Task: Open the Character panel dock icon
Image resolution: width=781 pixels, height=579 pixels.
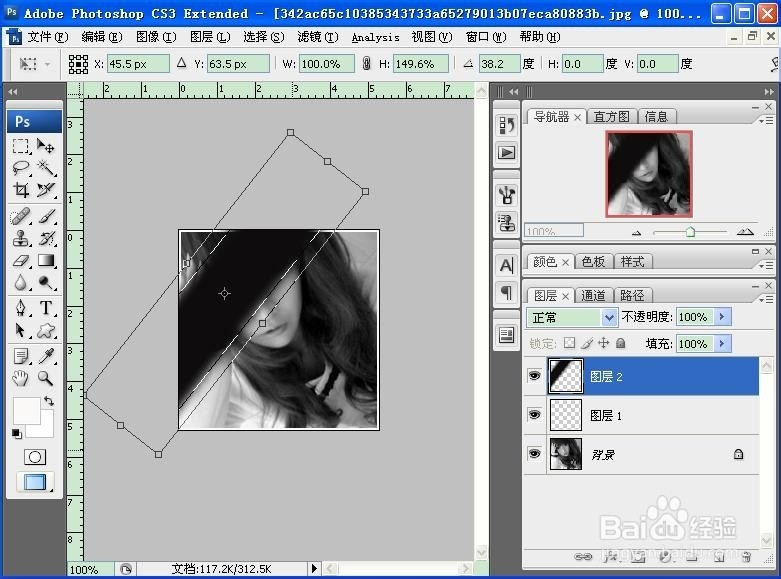Action: click(507, 265)
